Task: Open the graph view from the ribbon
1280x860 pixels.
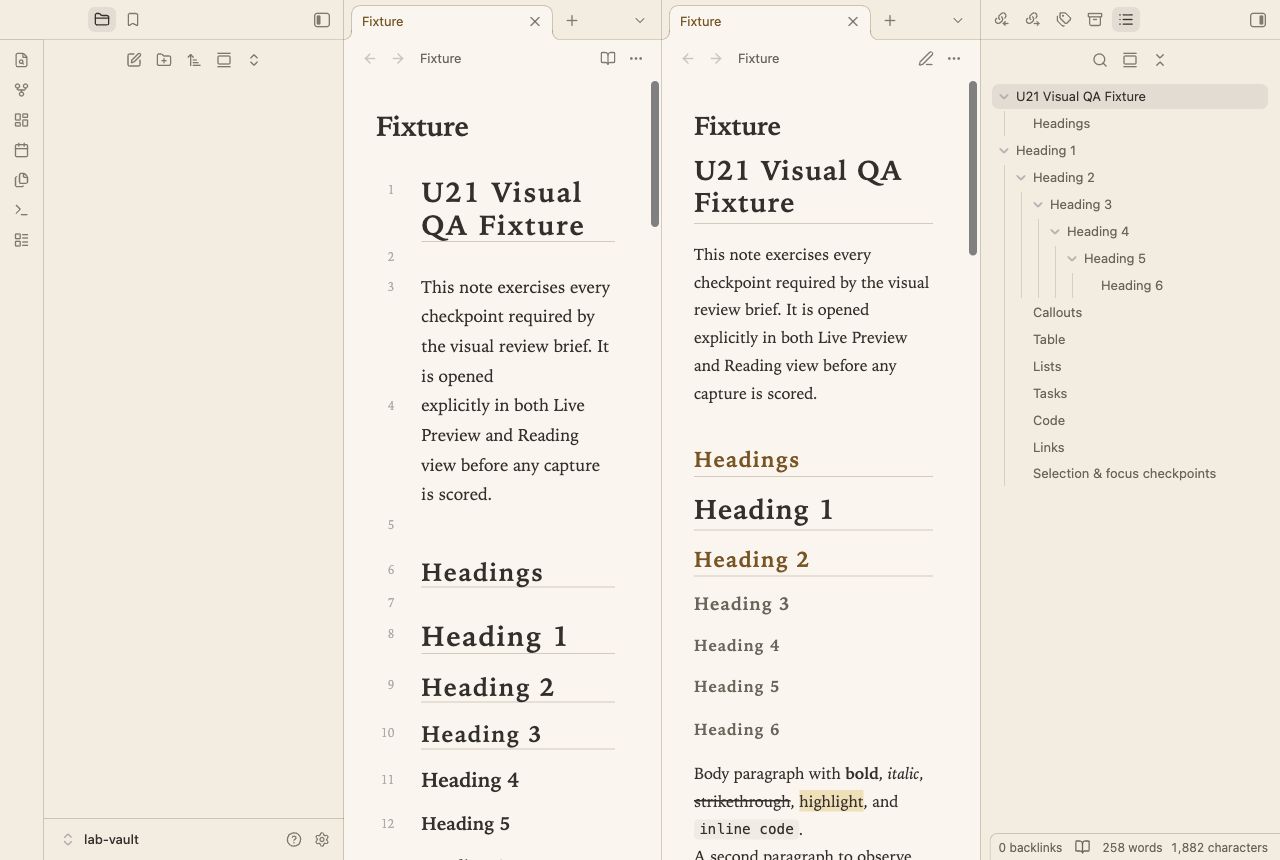Action: click(22, 90)
